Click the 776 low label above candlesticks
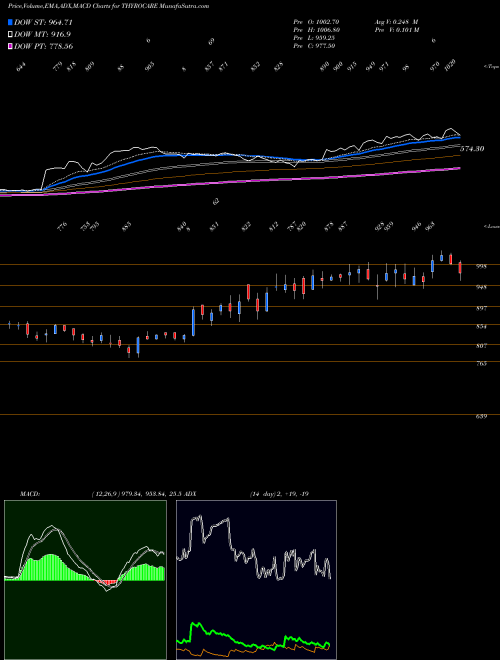The height and width of the screenshot is (660, 500). pyautogui.click(x=61, y=228)
